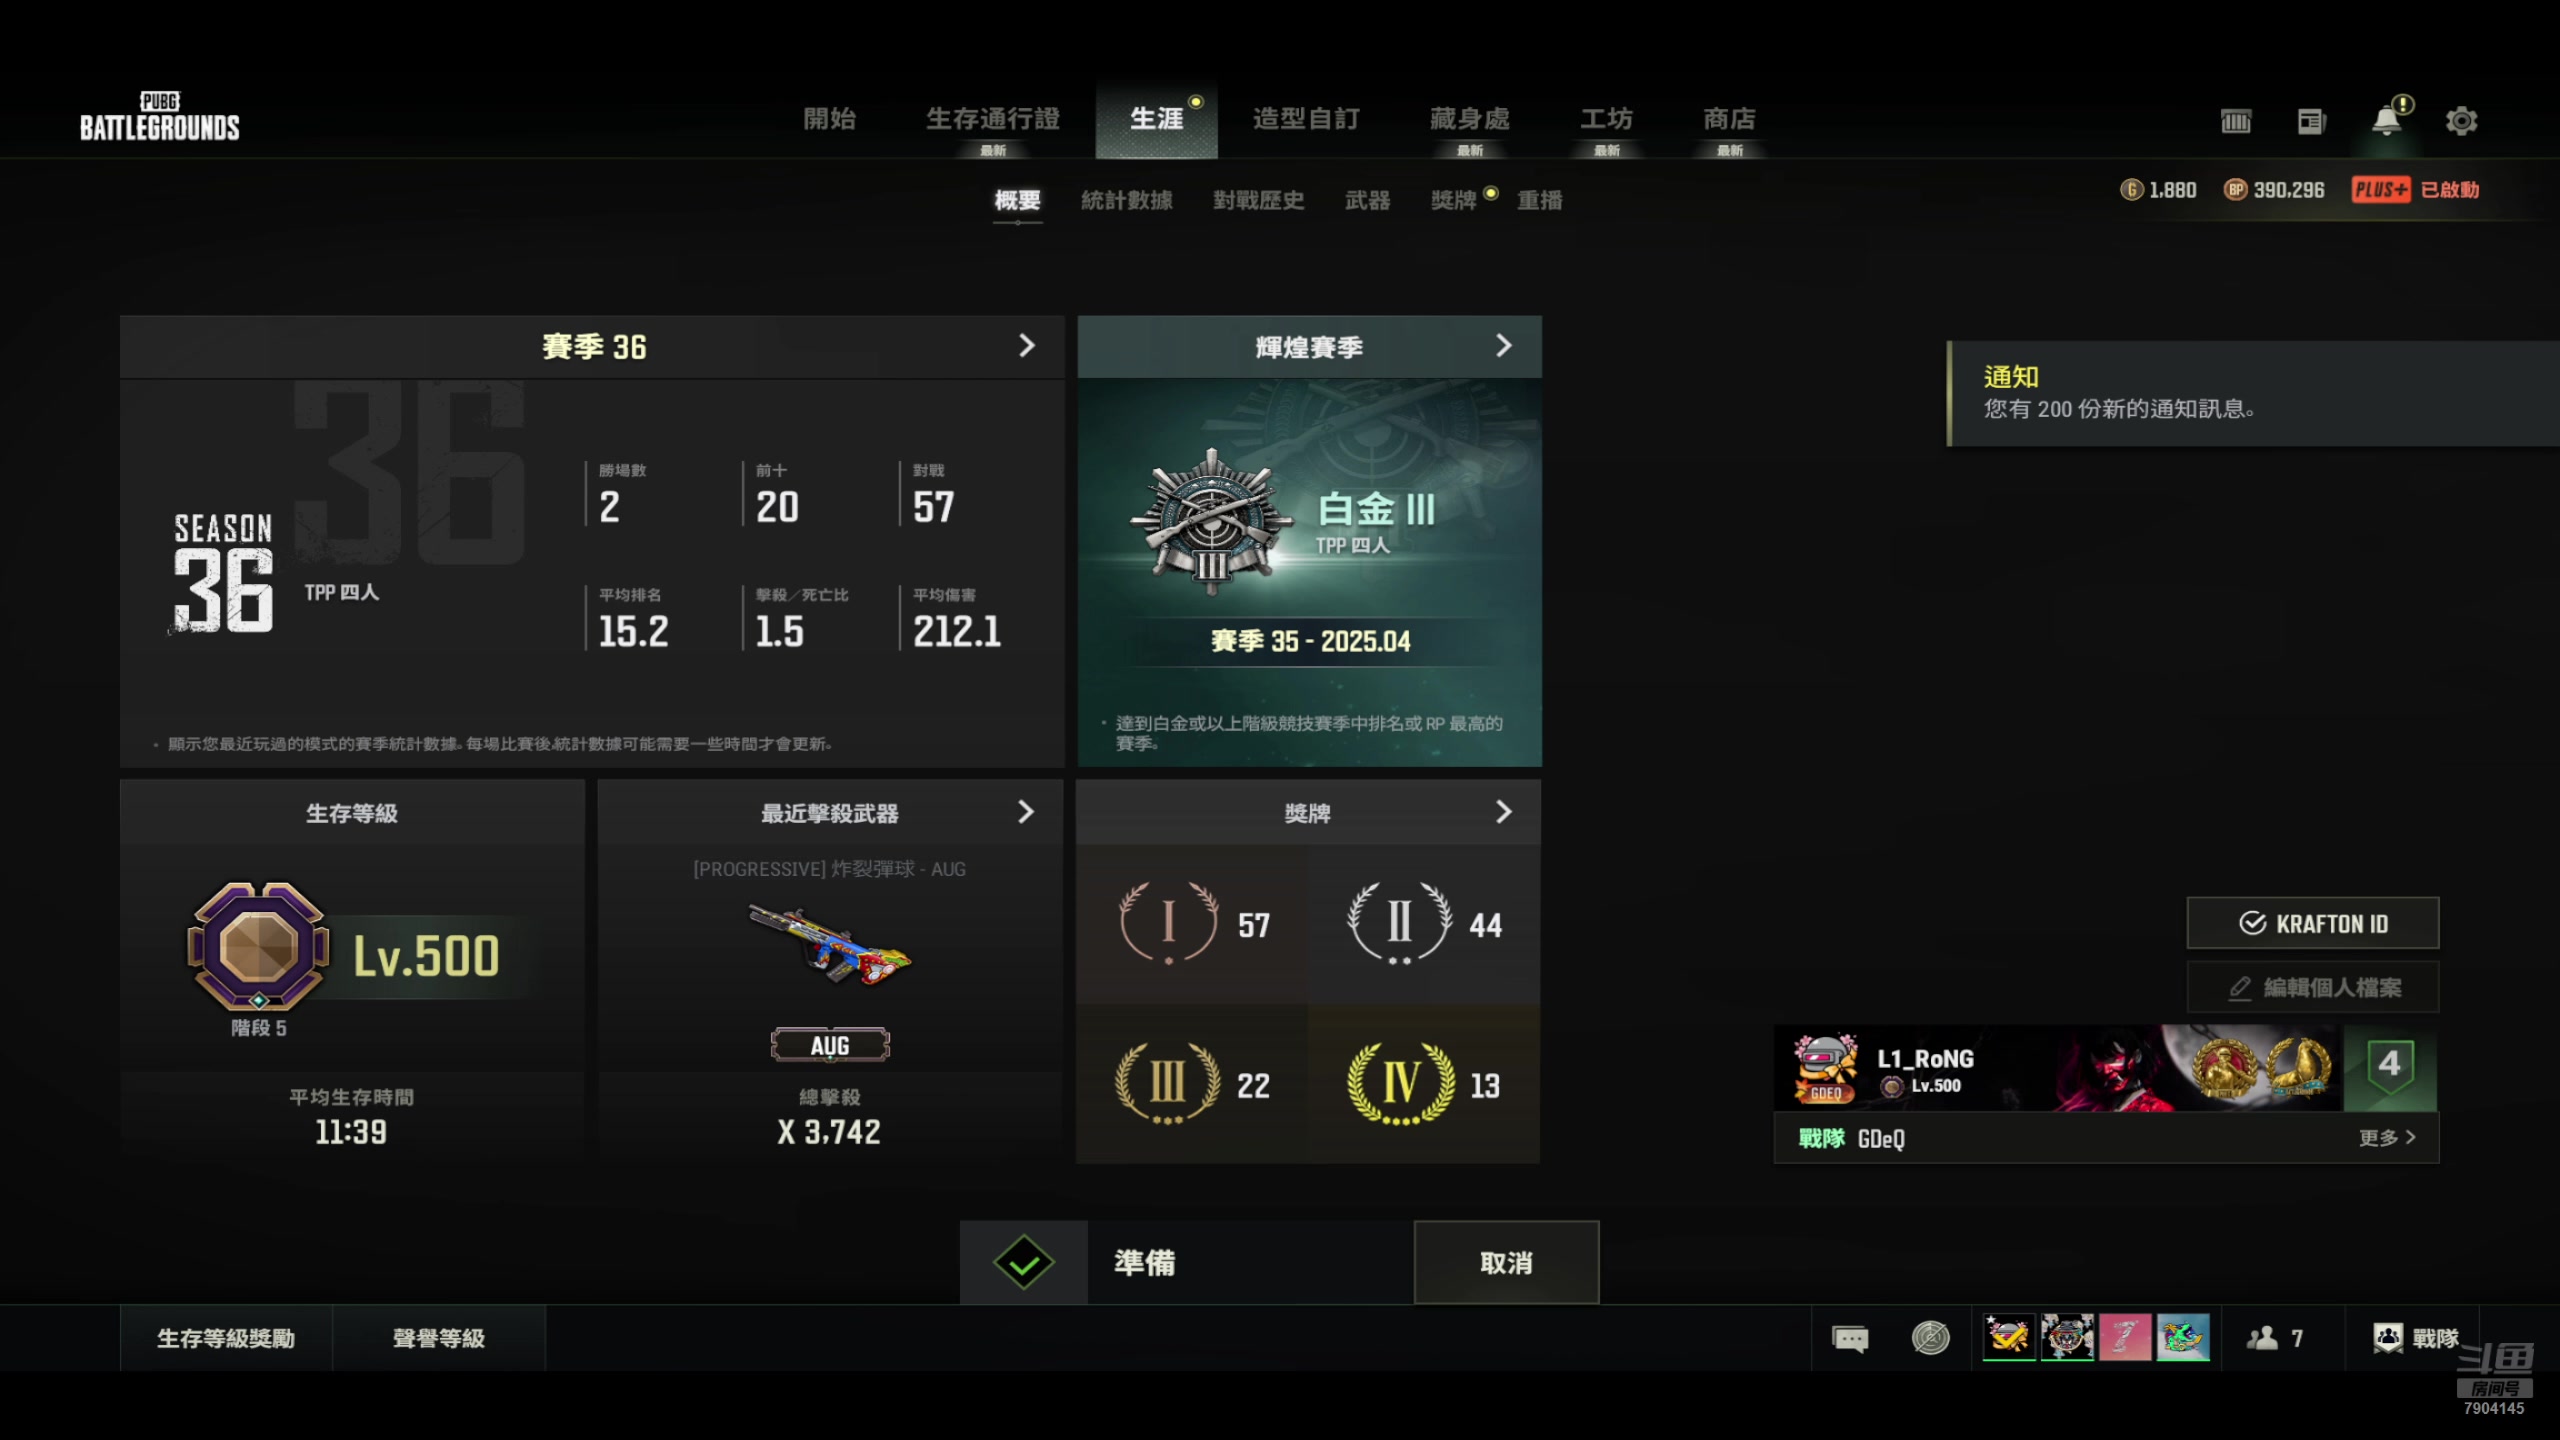Click the 編輯個人檔案 edit profile button
This screenshot has width=2560, height=1440.
pyautogui.click(x=2312, y=987)
